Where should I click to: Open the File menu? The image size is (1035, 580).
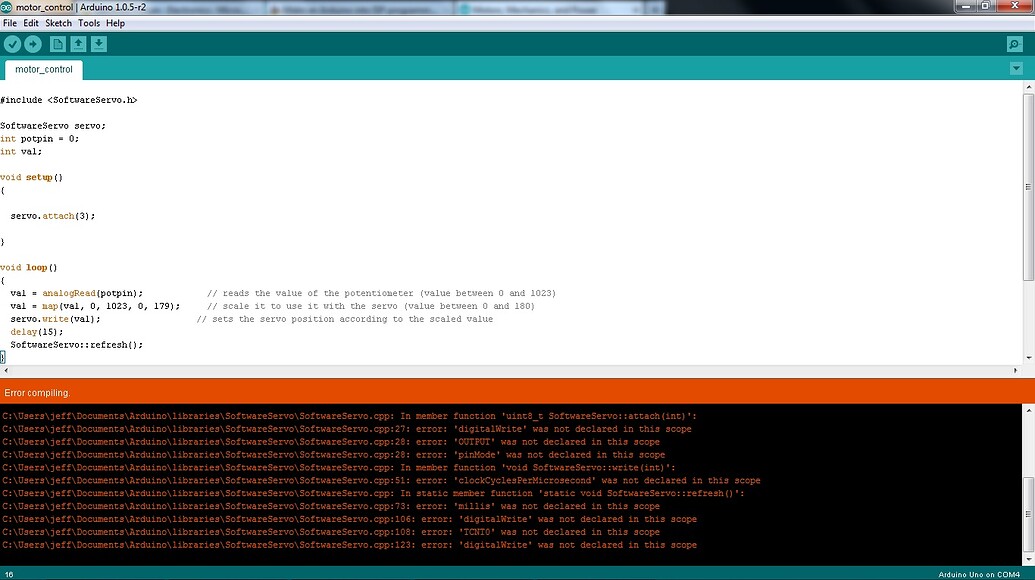(x=10, y=22)
